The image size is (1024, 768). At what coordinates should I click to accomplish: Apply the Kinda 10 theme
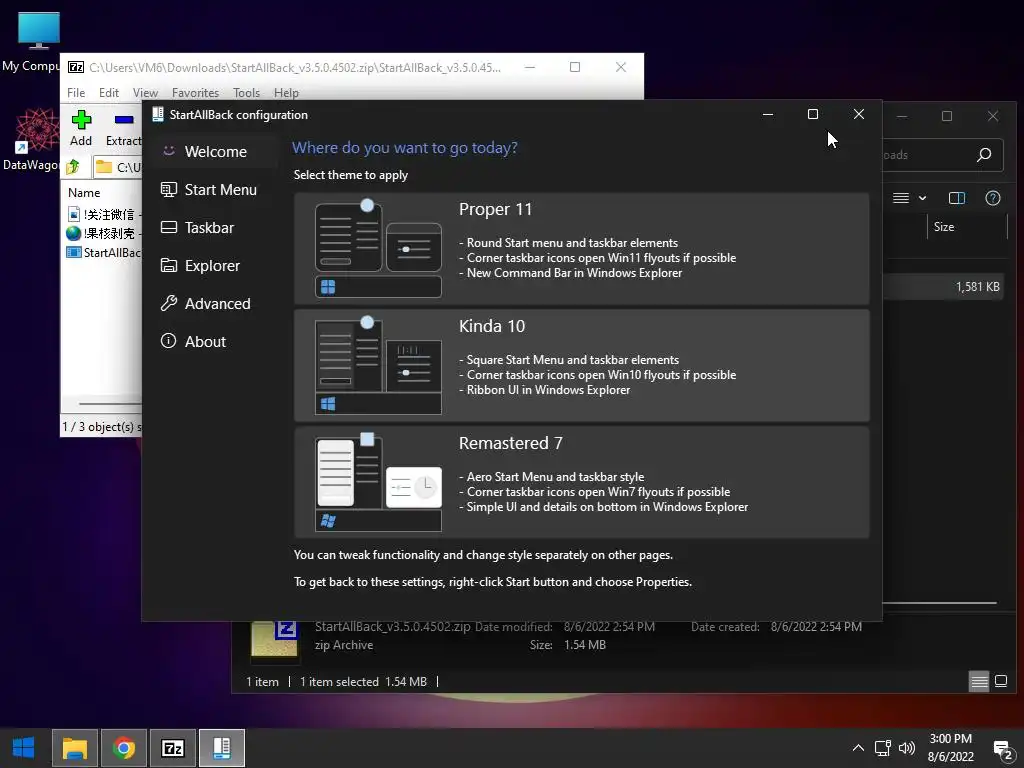tap(581, 366)
